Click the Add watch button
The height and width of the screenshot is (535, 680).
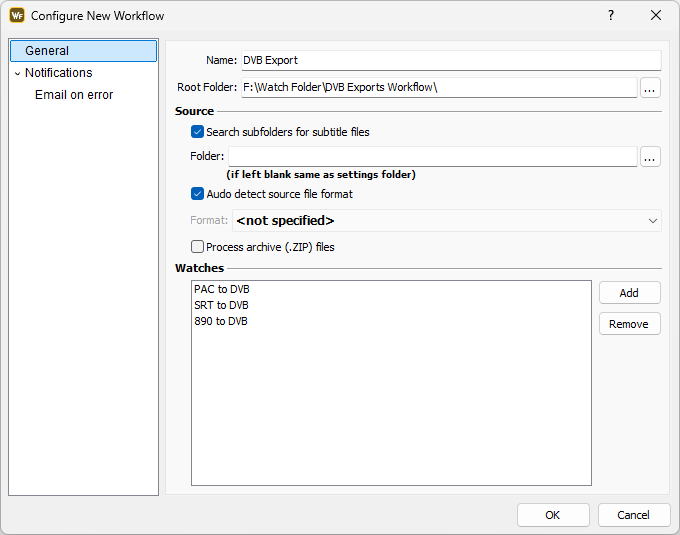point(629,293)
